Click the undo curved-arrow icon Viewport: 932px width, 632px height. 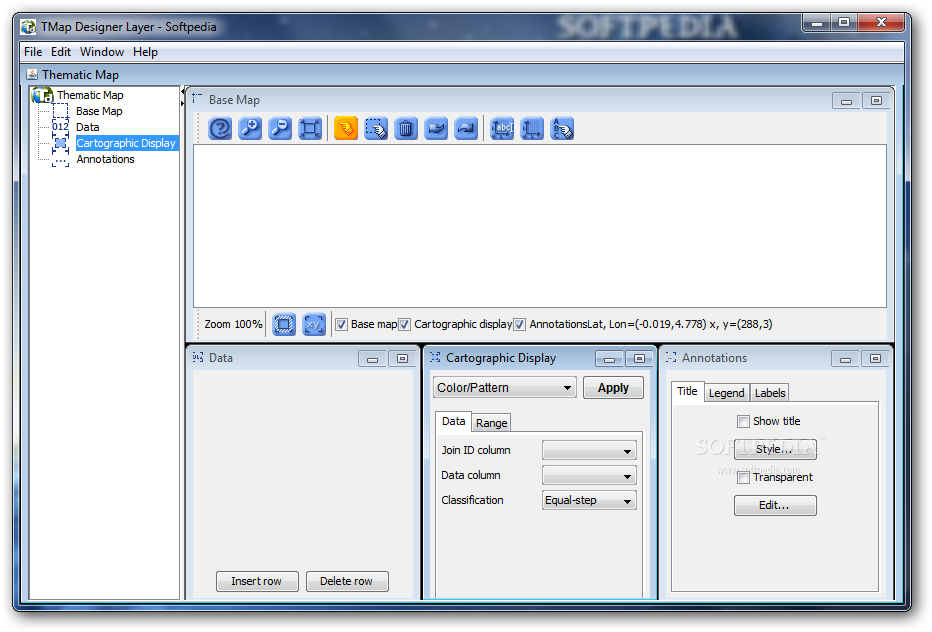pyautogui.click(x=436, y=128)
